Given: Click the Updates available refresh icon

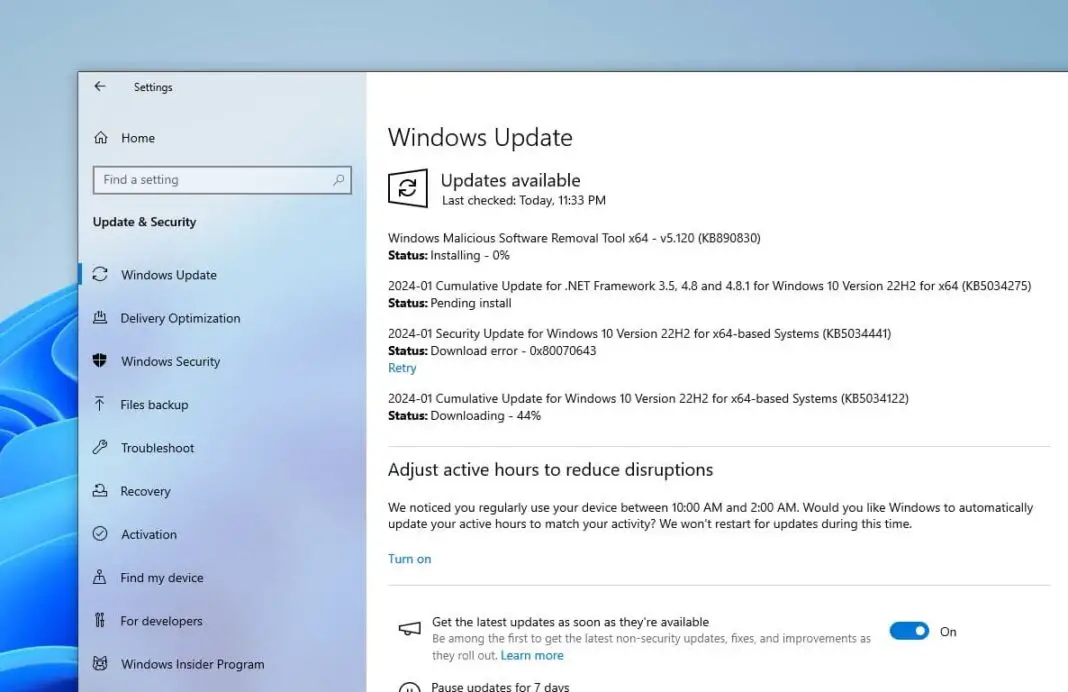Looking at the screenshot, I should (407, 188).
